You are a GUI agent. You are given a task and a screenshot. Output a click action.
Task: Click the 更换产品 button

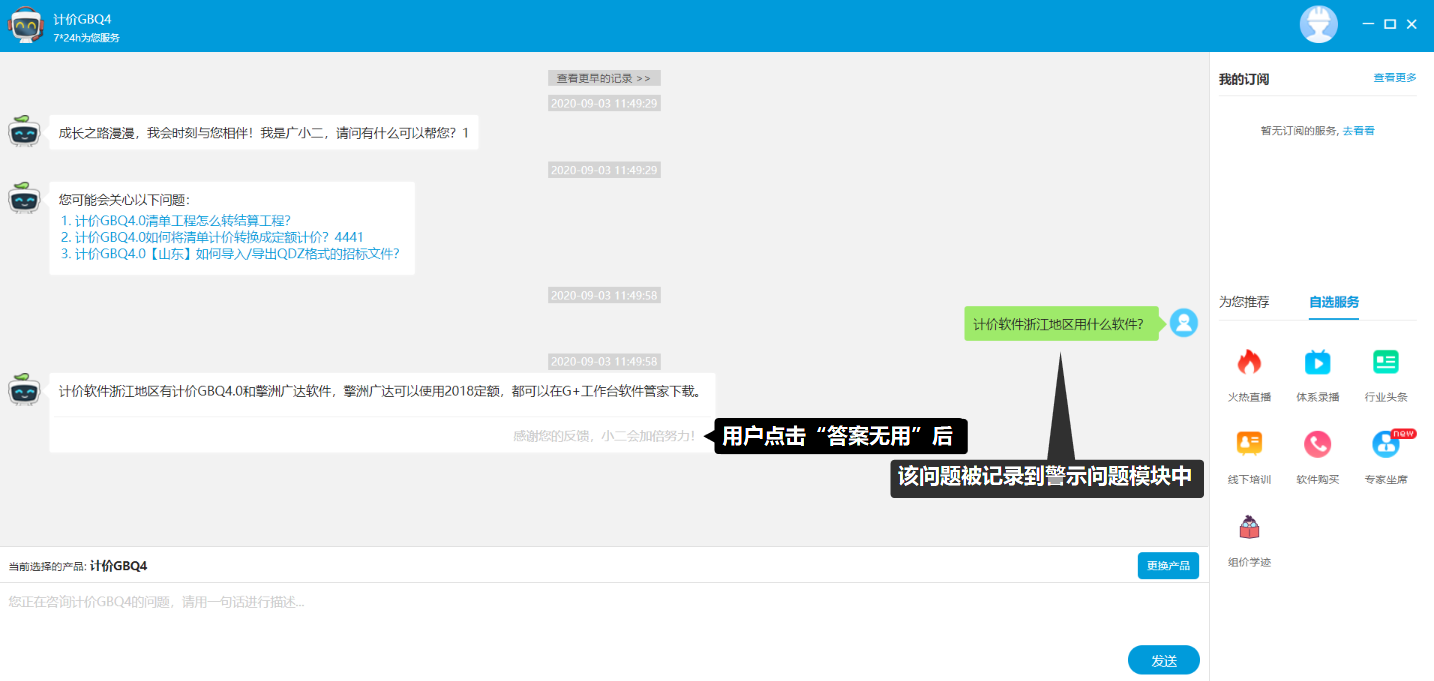tap(1167, 566)
